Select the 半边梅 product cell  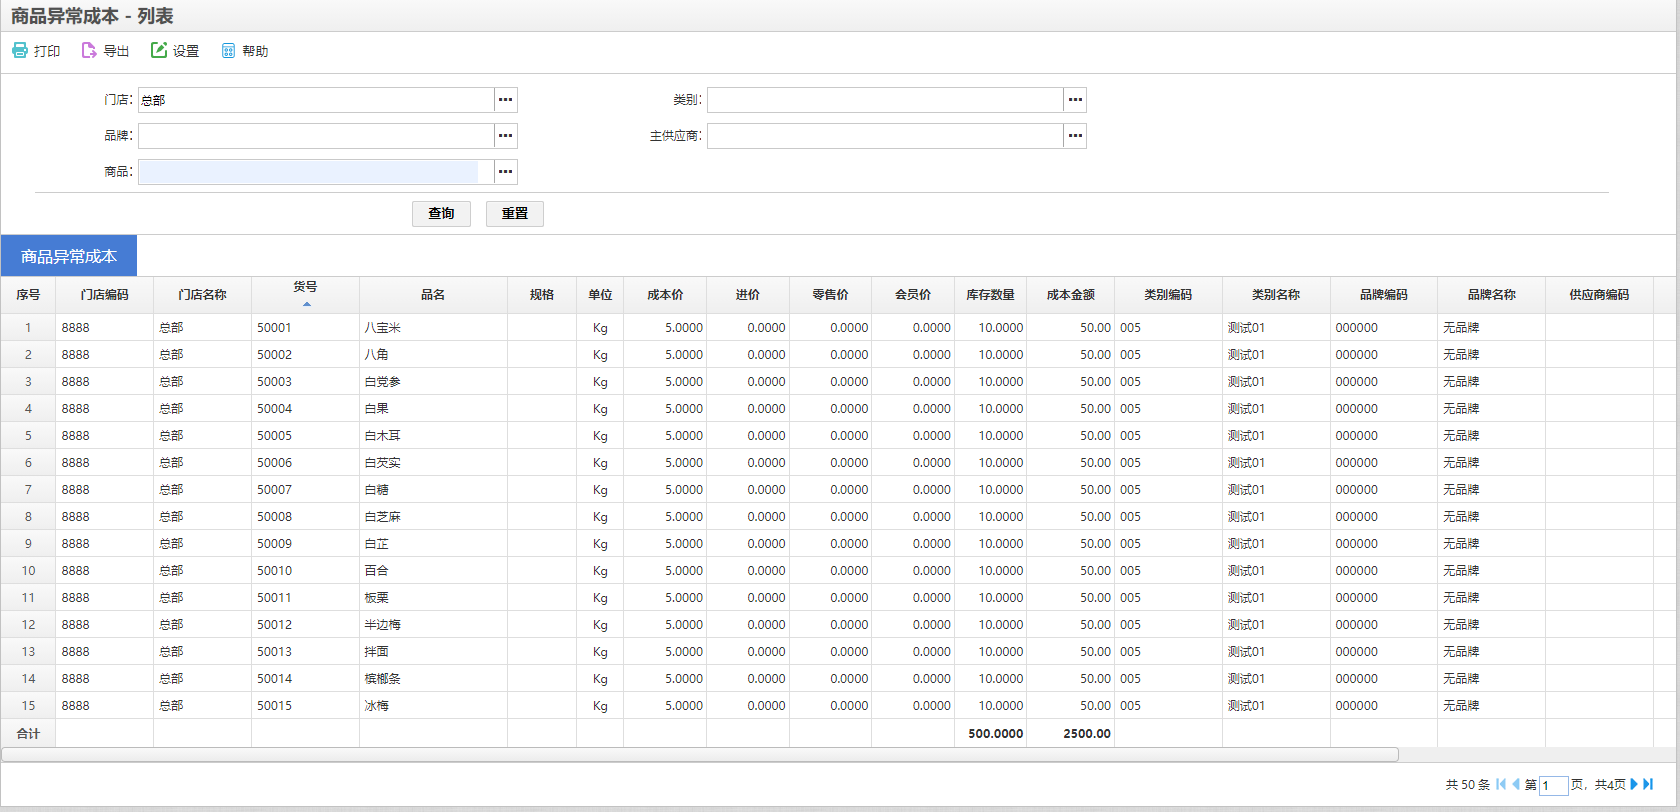coord(433,625)
